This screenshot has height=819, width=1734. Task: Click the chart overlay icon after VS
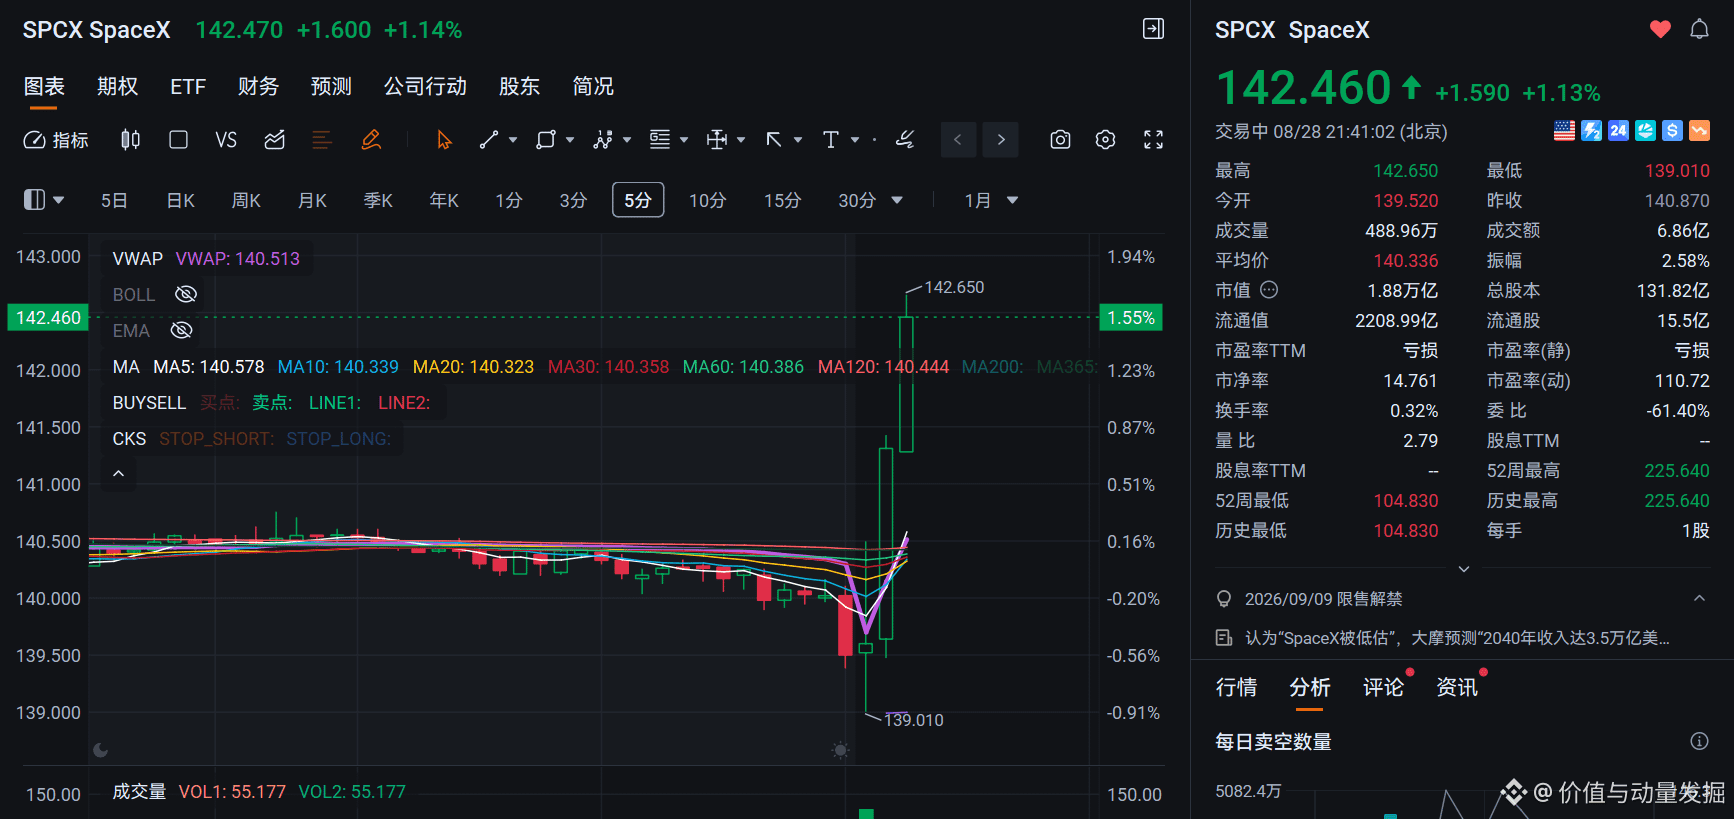coord(274,140)
